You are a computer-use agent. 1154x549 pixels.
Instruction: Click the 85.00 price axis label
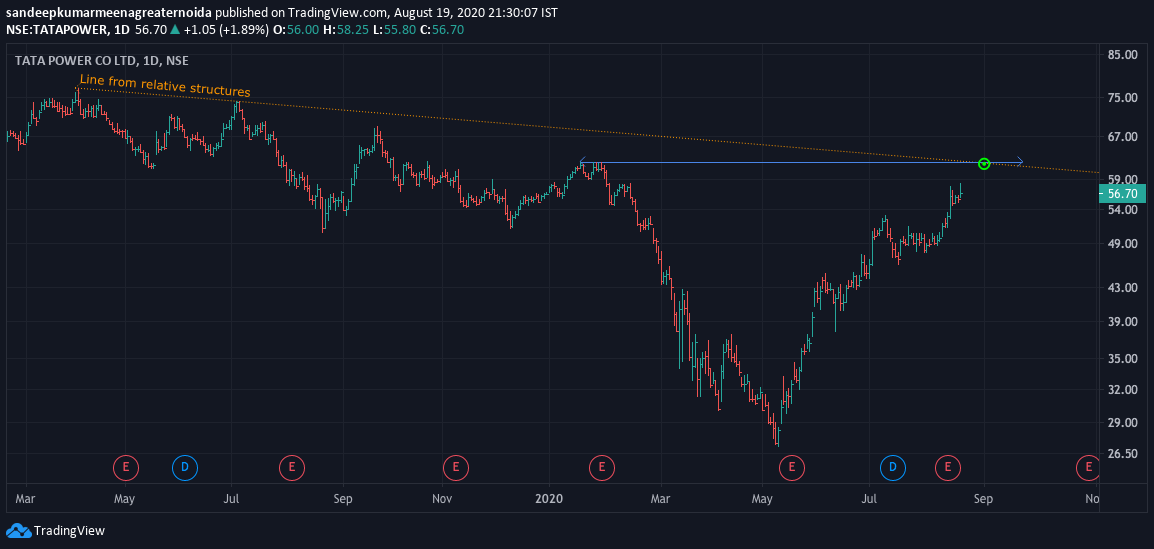point(1122,54)
